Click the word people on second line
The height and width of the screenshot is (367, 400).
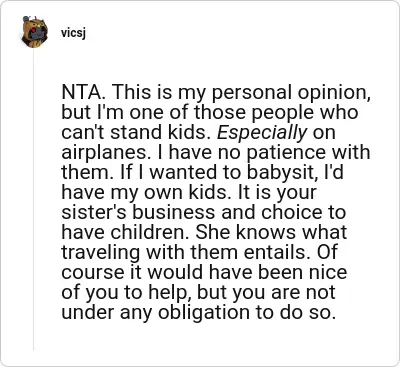tap(283, 113)
